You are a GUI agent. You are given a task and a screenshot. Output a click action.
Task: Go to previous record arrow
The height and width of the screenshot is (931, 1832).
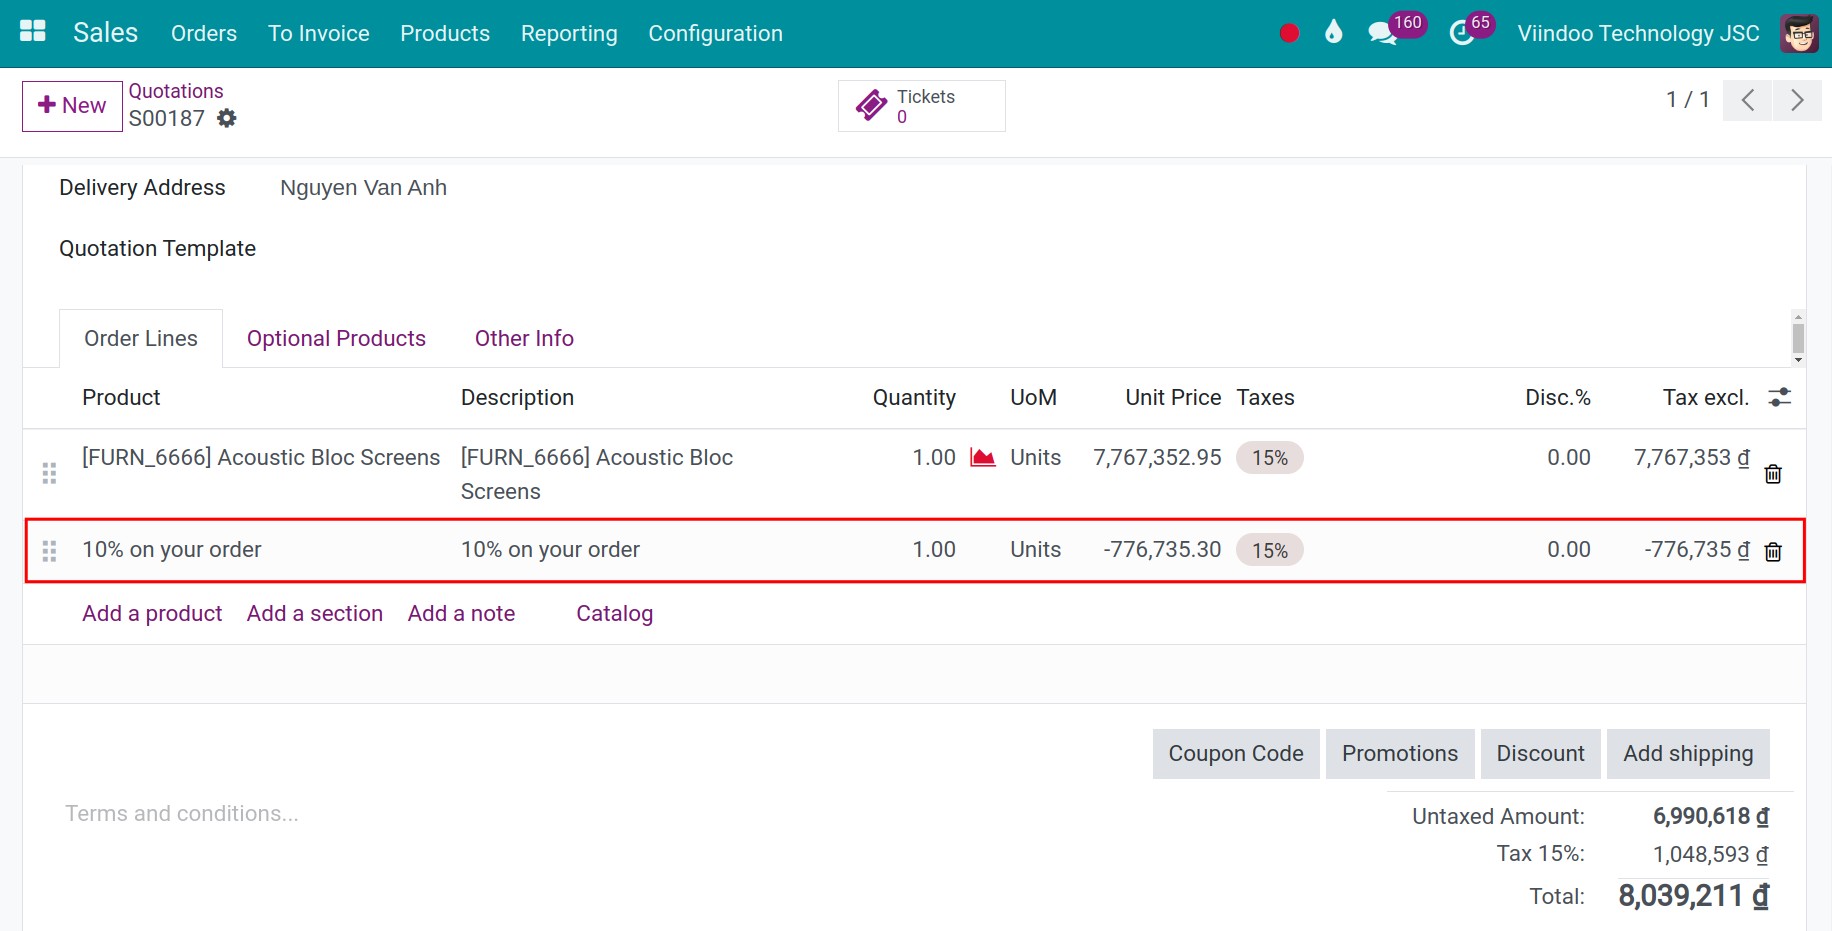1747,100
